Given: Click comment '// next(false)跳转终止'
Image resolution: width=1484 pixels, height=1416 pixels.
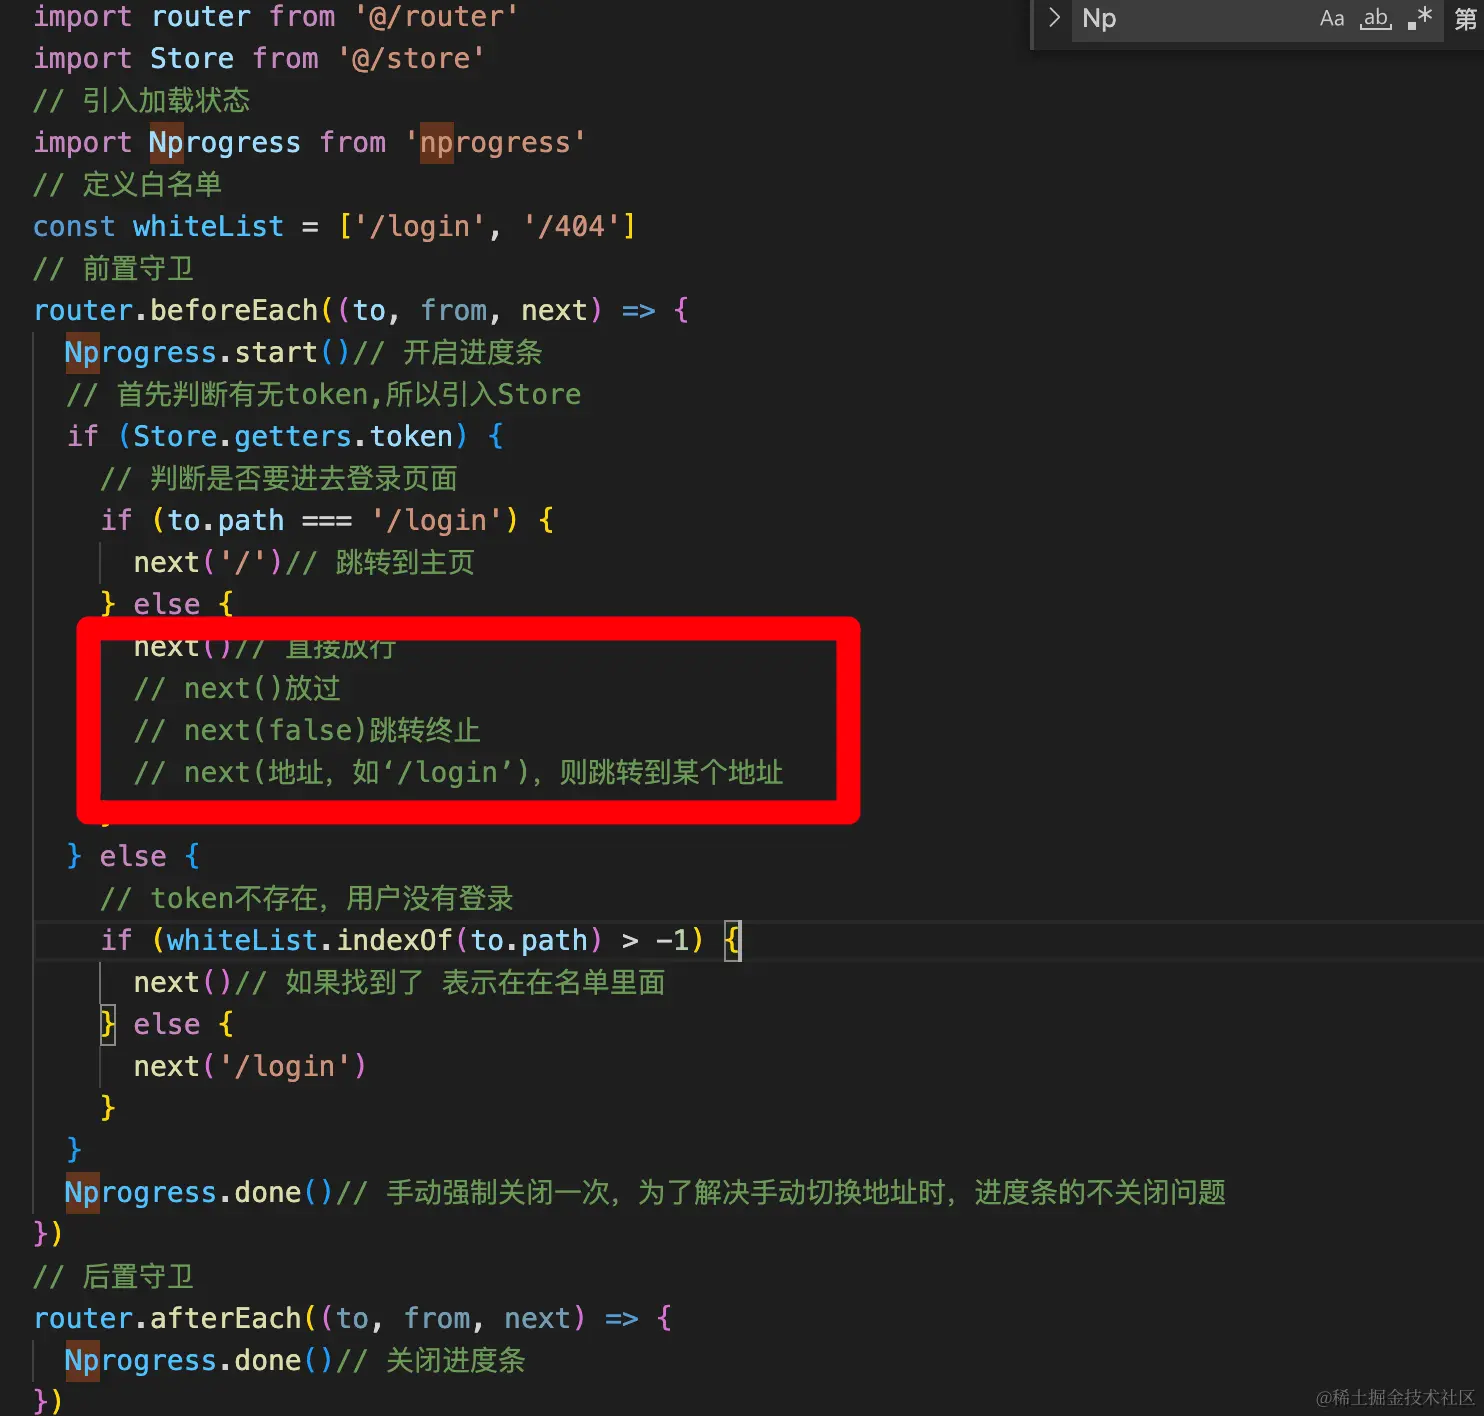Looking at the screenshot, I should 307,730.
